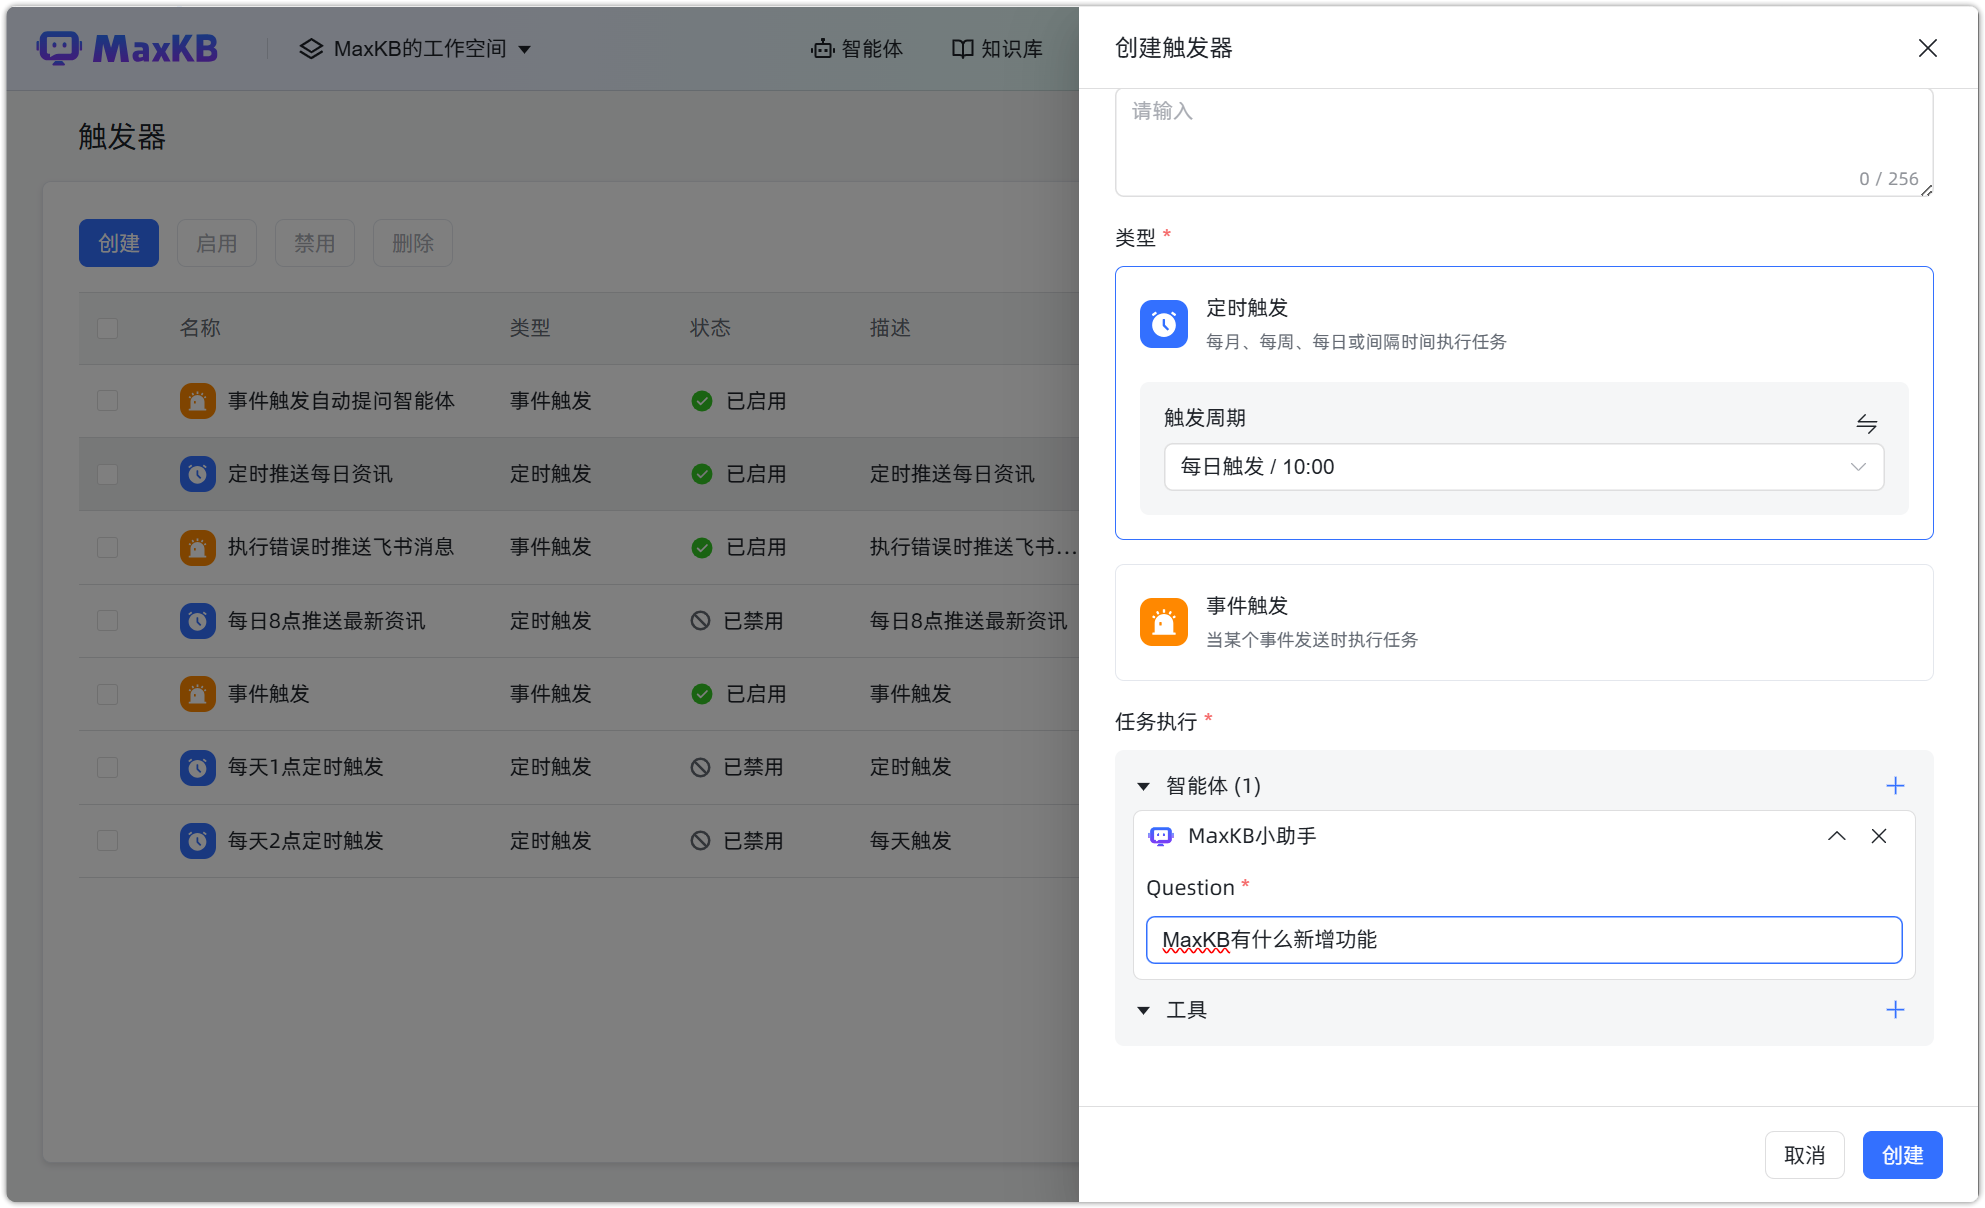The width and height of the screenshot is (1985, 1208).
Task: Click the MaxKB logo icon
Action: click(x=60, y=47)
